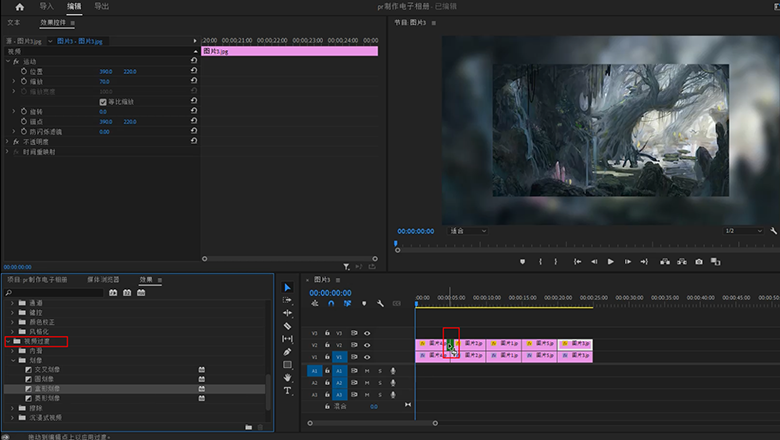Collapse the 划像 folder

tap(13, 360)
